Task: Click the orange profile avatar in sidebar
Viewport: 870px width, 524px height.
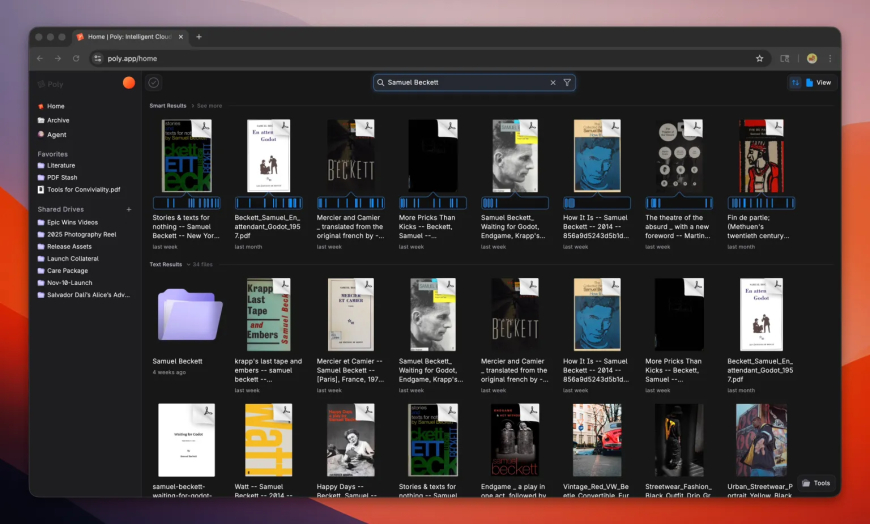Action: point(128,83)
